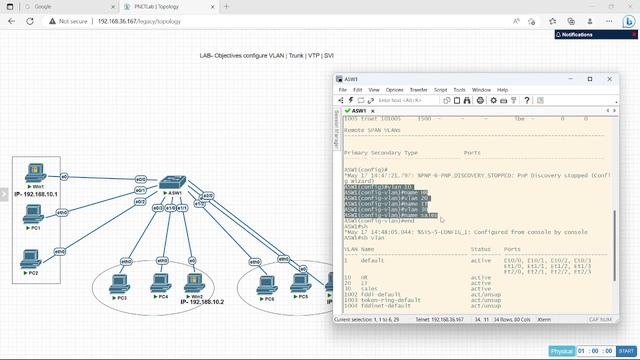The width and height of the screenshot is (640, 360).
Task: Open the View menu in ASW1
Action: [x=373, y=90]
